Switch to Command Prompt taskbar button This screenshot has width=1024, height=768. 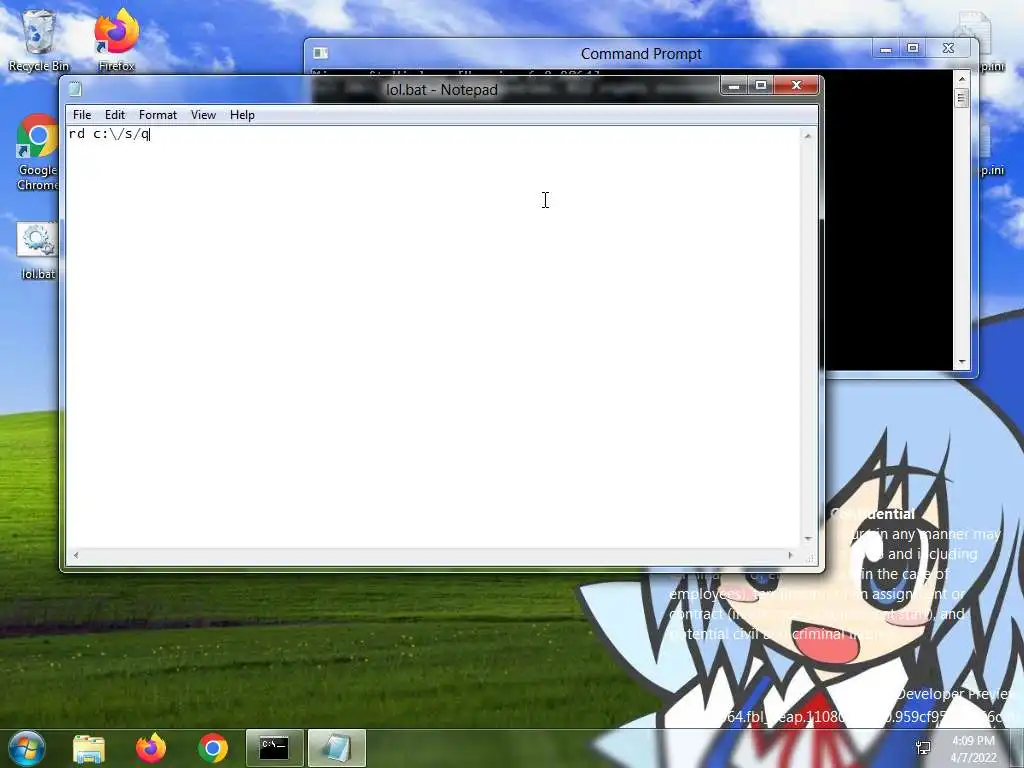pos(274,748)
